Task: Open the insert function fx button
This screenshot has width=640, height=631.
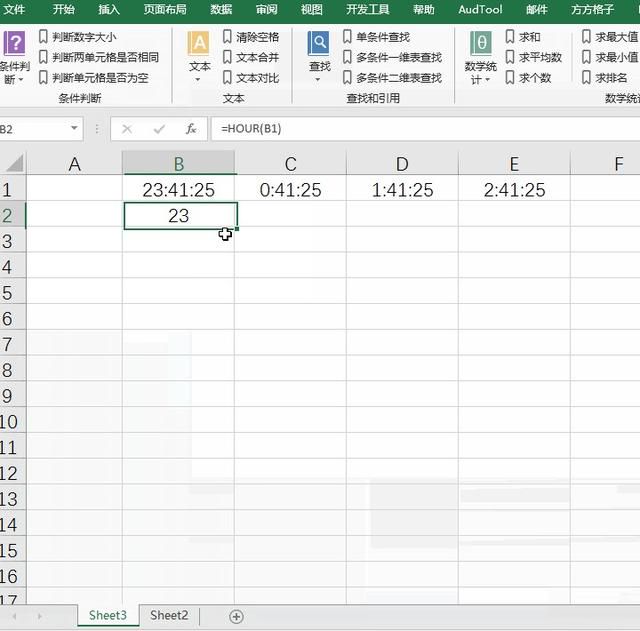Action: pos(191,129)
